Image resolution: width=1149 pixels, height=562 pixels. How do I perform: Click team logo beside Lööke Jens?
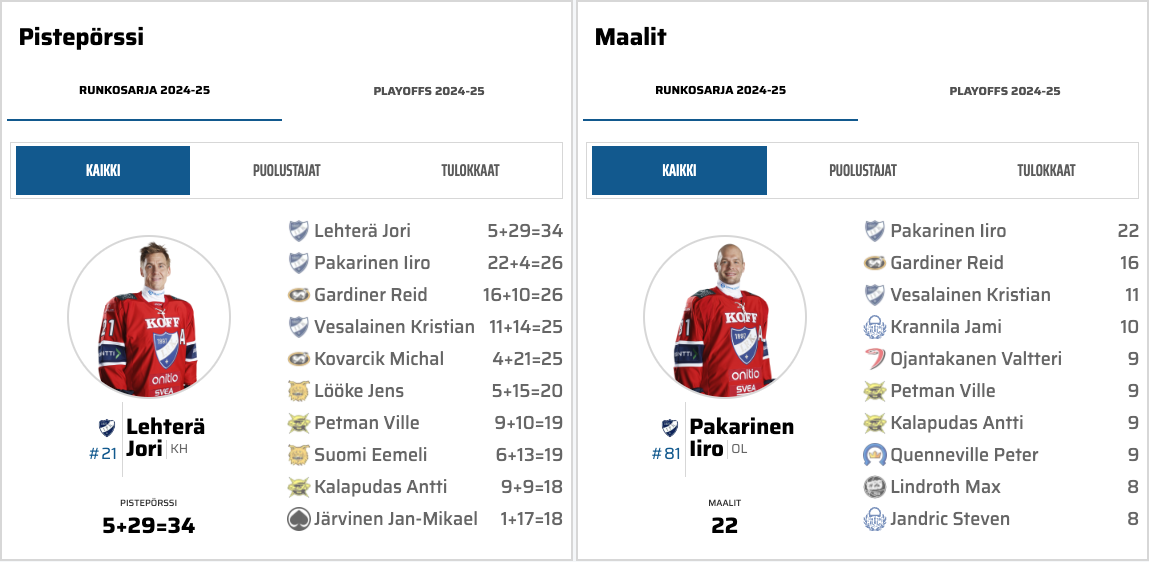299,391
